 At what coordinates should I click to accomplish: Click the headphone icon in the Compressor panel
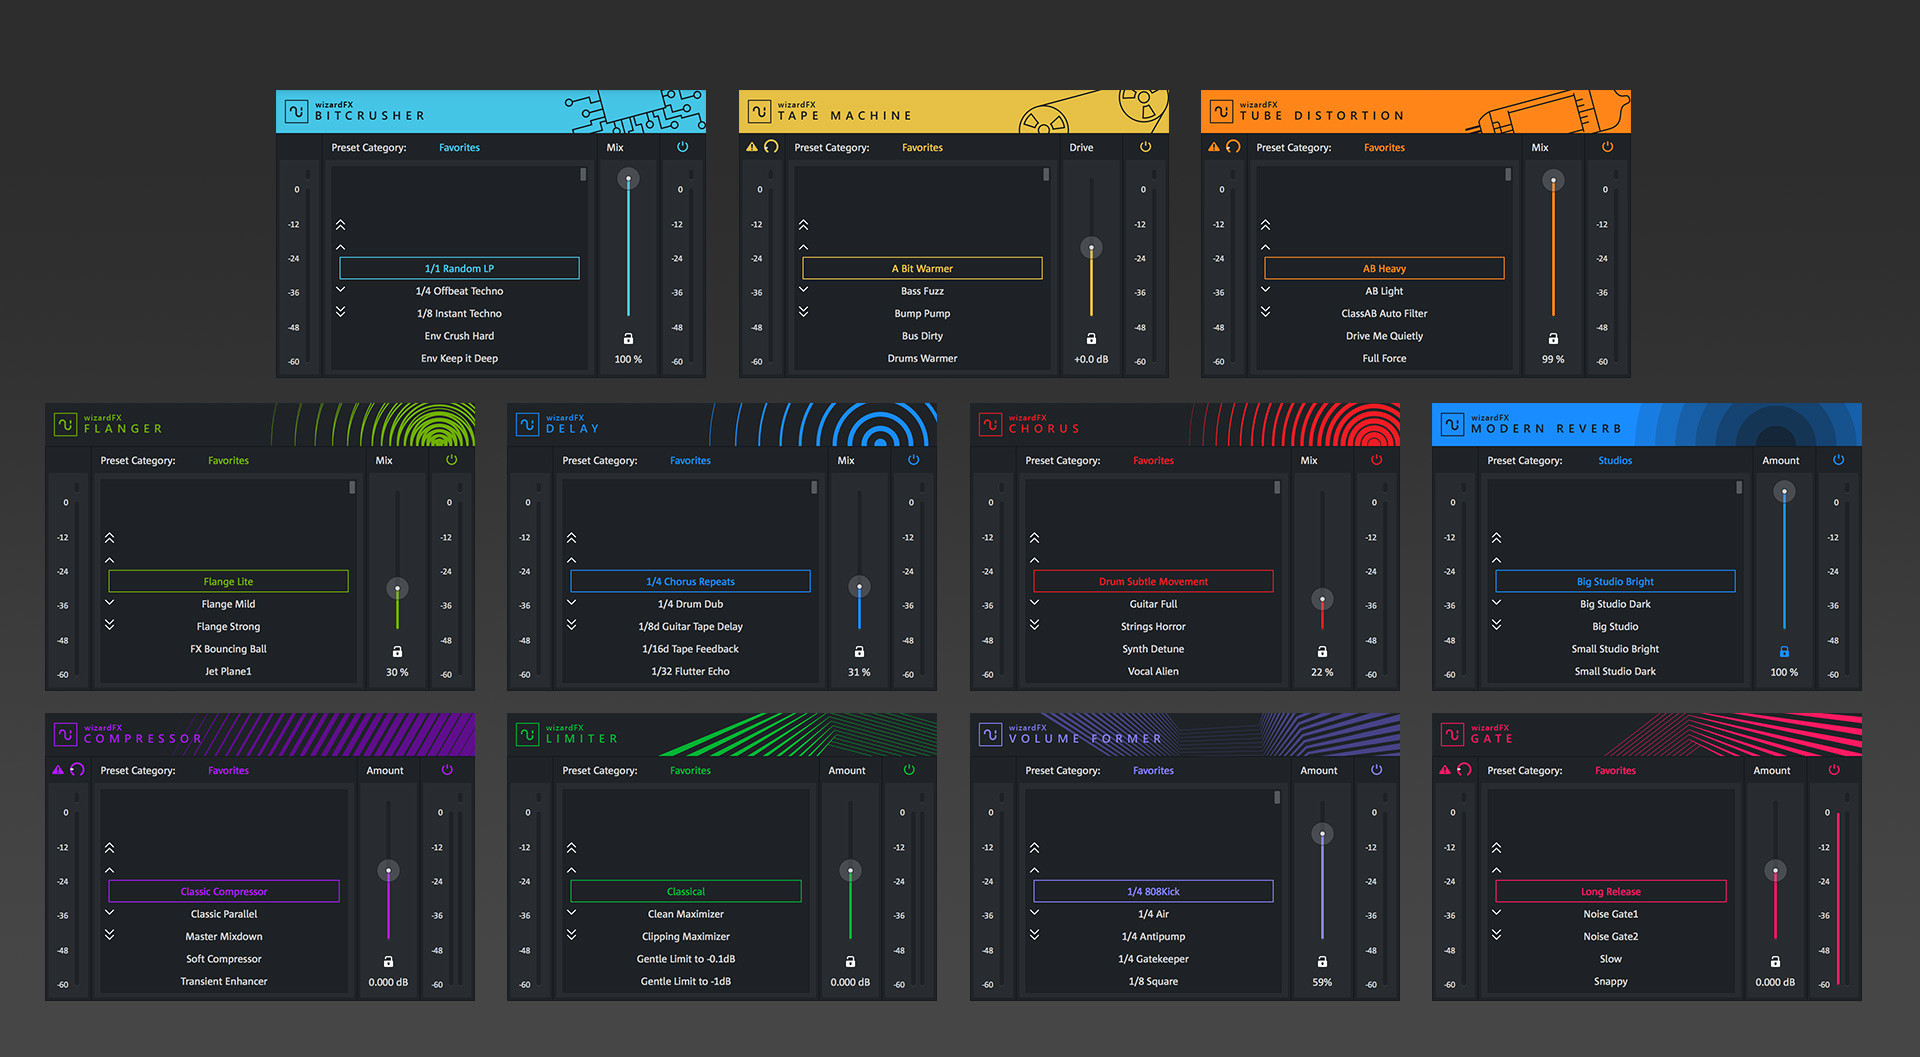tap(77, 770)
